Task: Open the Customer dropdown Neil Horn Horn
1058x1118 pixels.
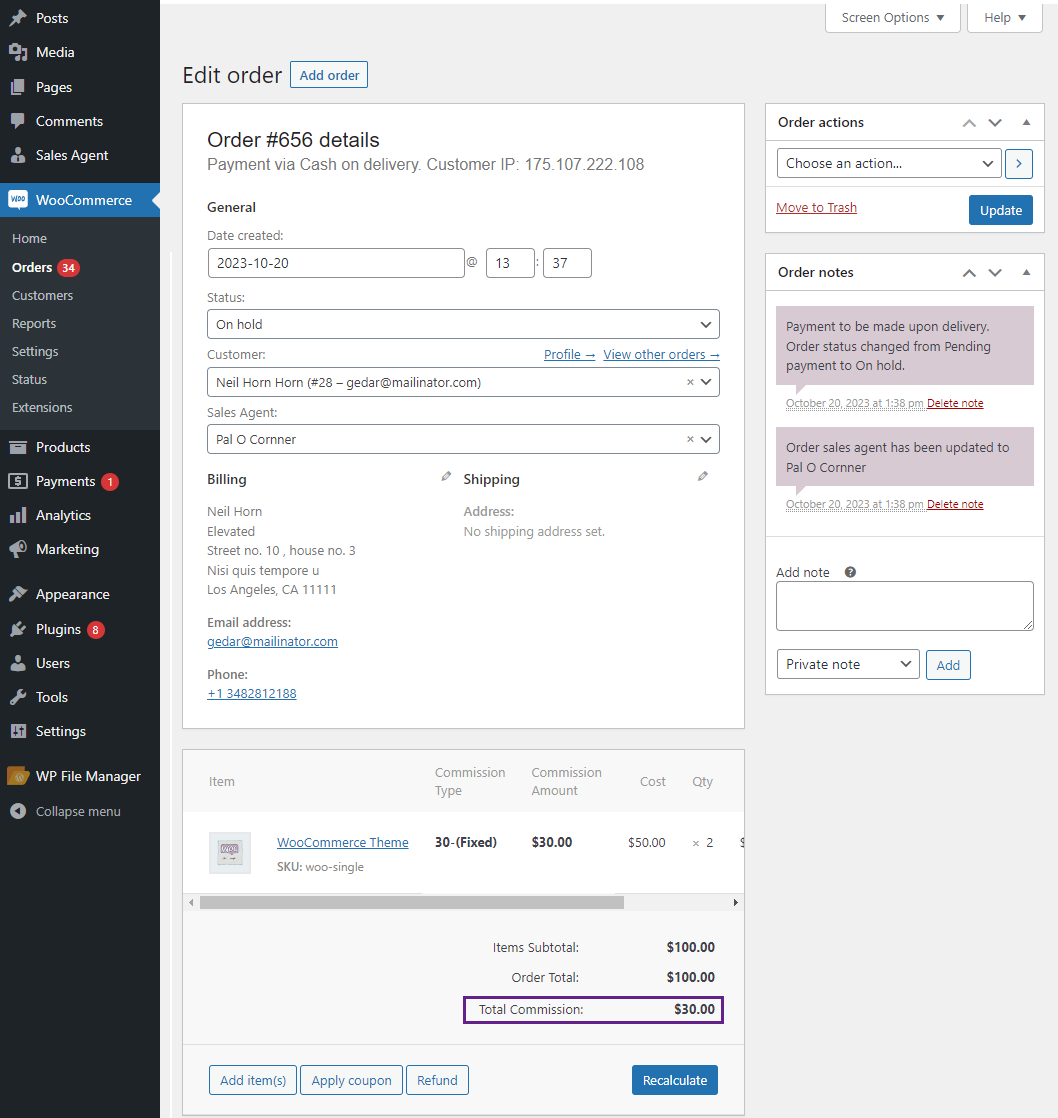Action: (463, 382)
